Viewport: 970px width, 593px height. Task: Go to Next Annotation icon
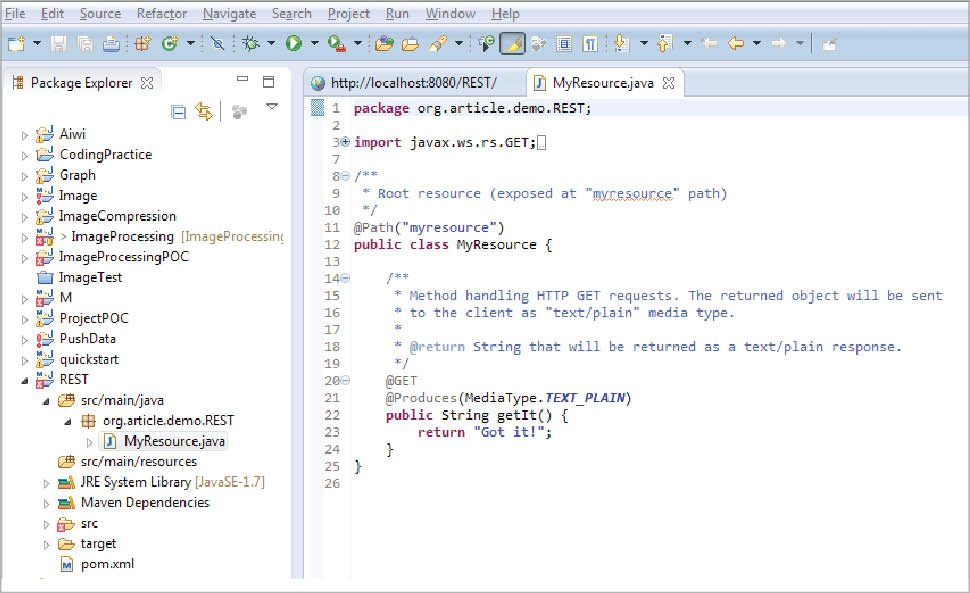[x=620, y=43]
